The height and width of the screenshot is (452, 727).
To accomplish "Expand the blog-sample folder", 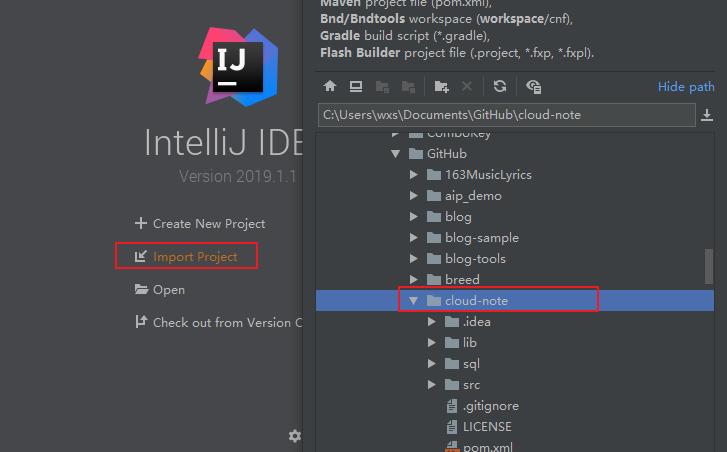I will tap(414, 237).
